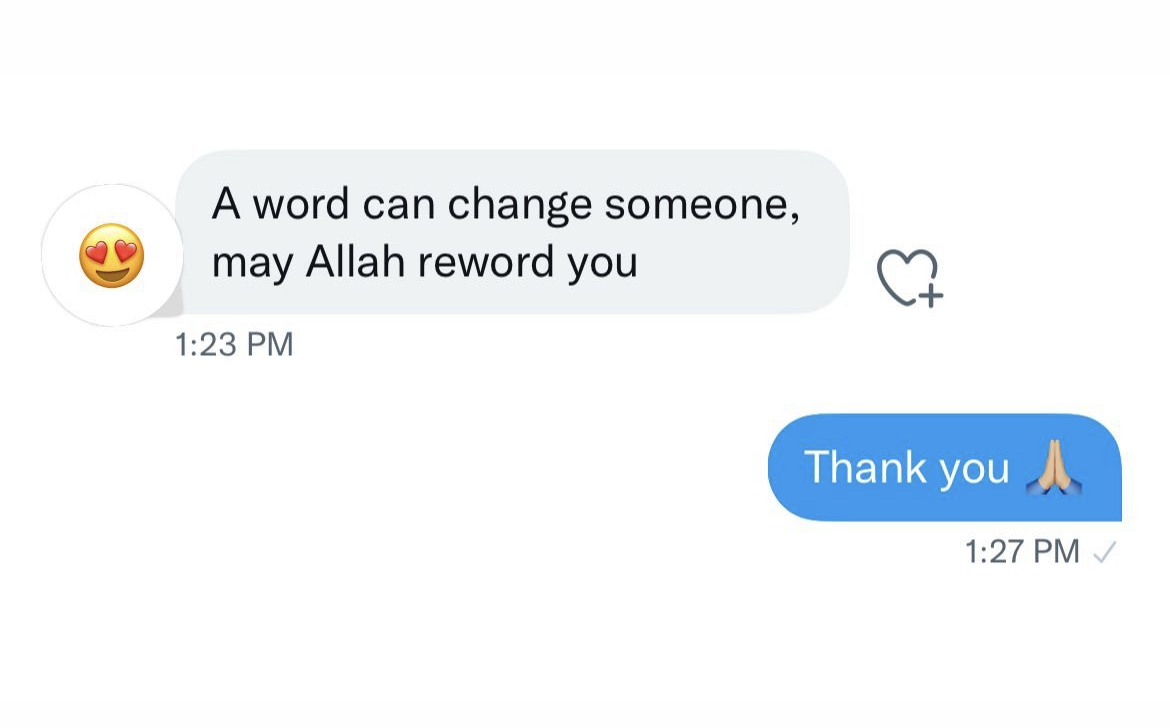Image resolution: width=1170 pixels, height=728 pixels.
Task: Select the gray received message bubble
Action: [512, 232]
